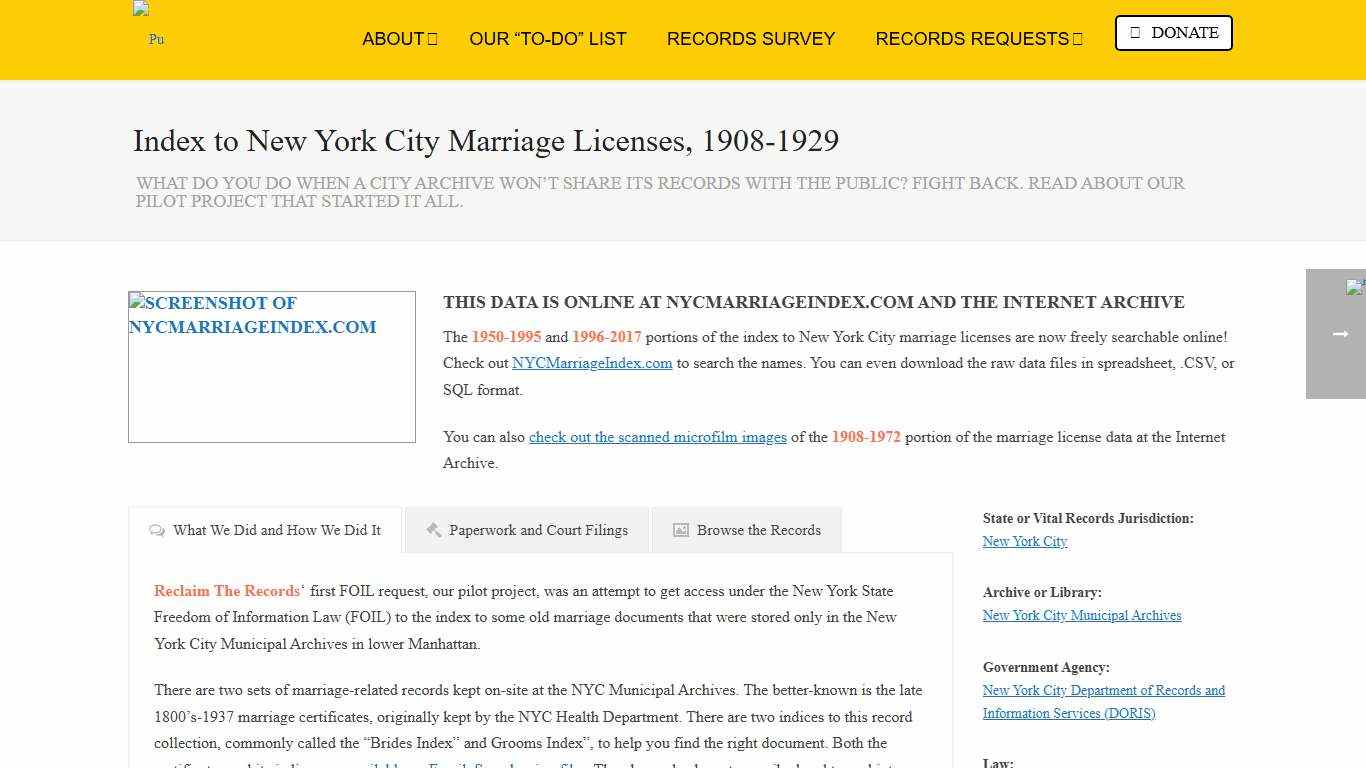Click the speech bubble icon on first tab
The height and width of the screenshot is (768, 1366).
click(157, 531)
